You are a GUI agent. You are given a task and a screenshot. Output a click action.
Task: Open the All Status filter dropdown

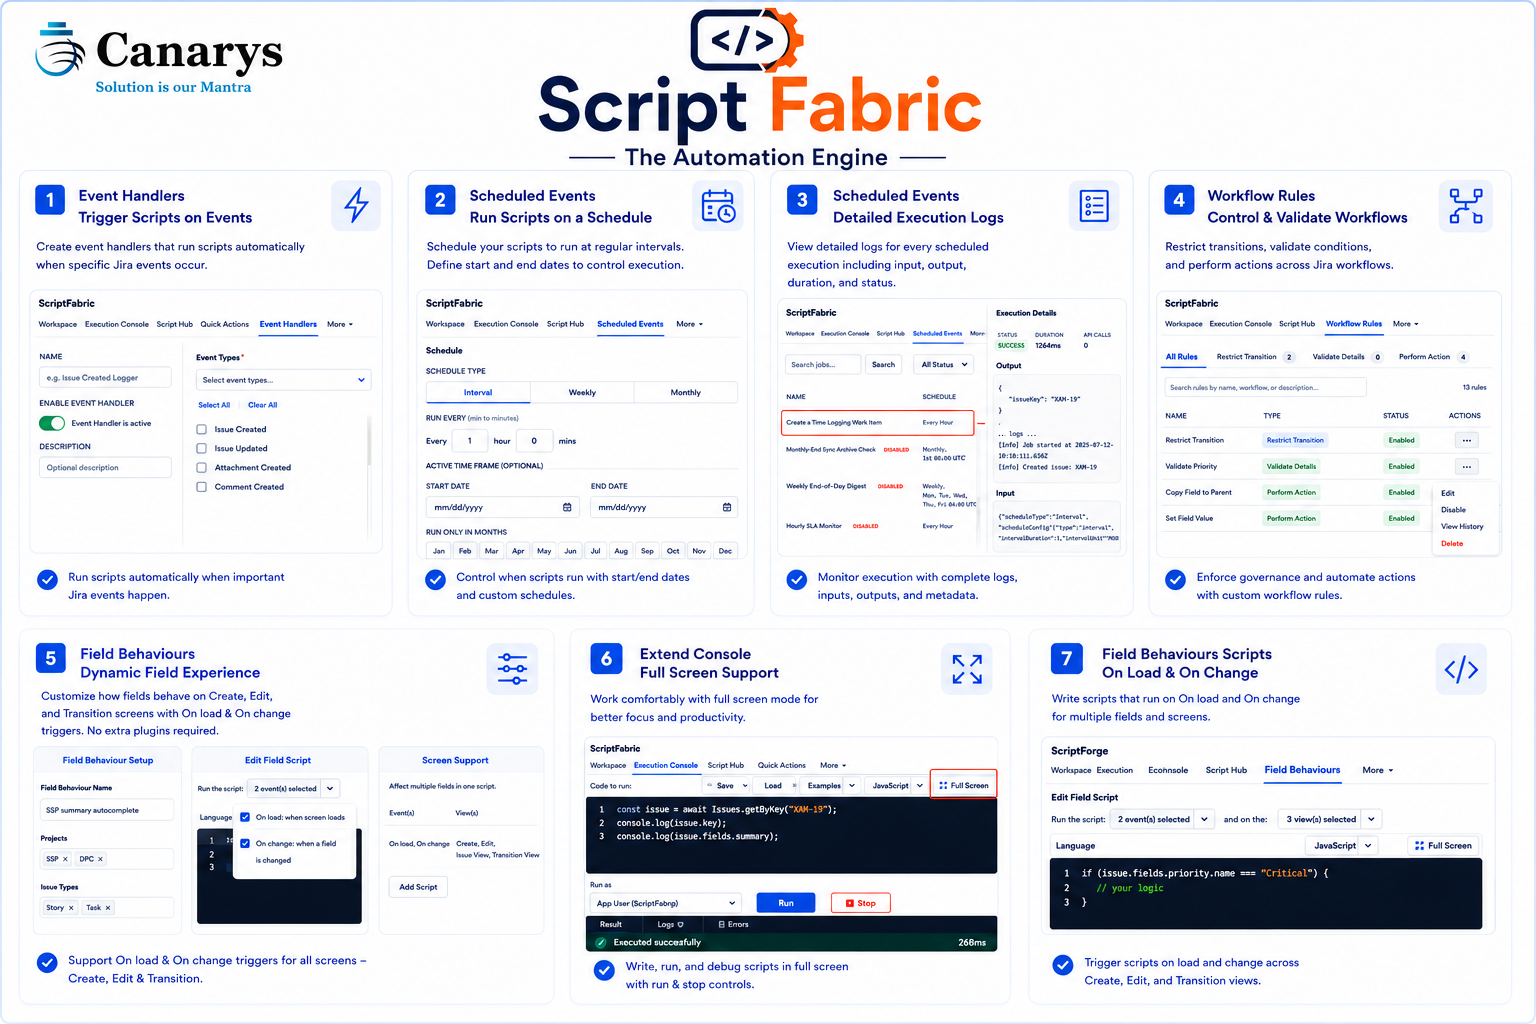click(x=944, y=364)
